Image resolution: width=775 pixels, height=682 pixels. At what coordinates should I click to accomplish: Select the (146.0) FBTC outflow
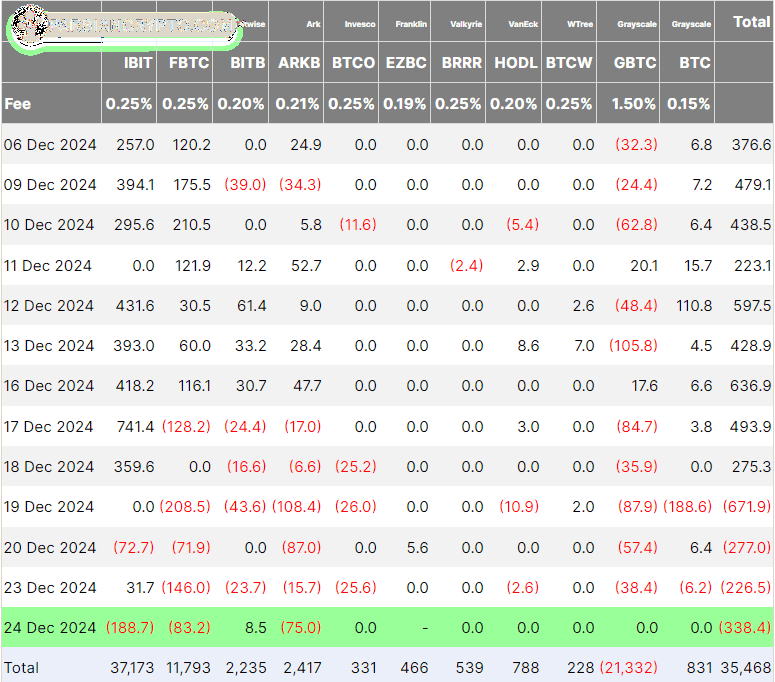tap(186, 588)
